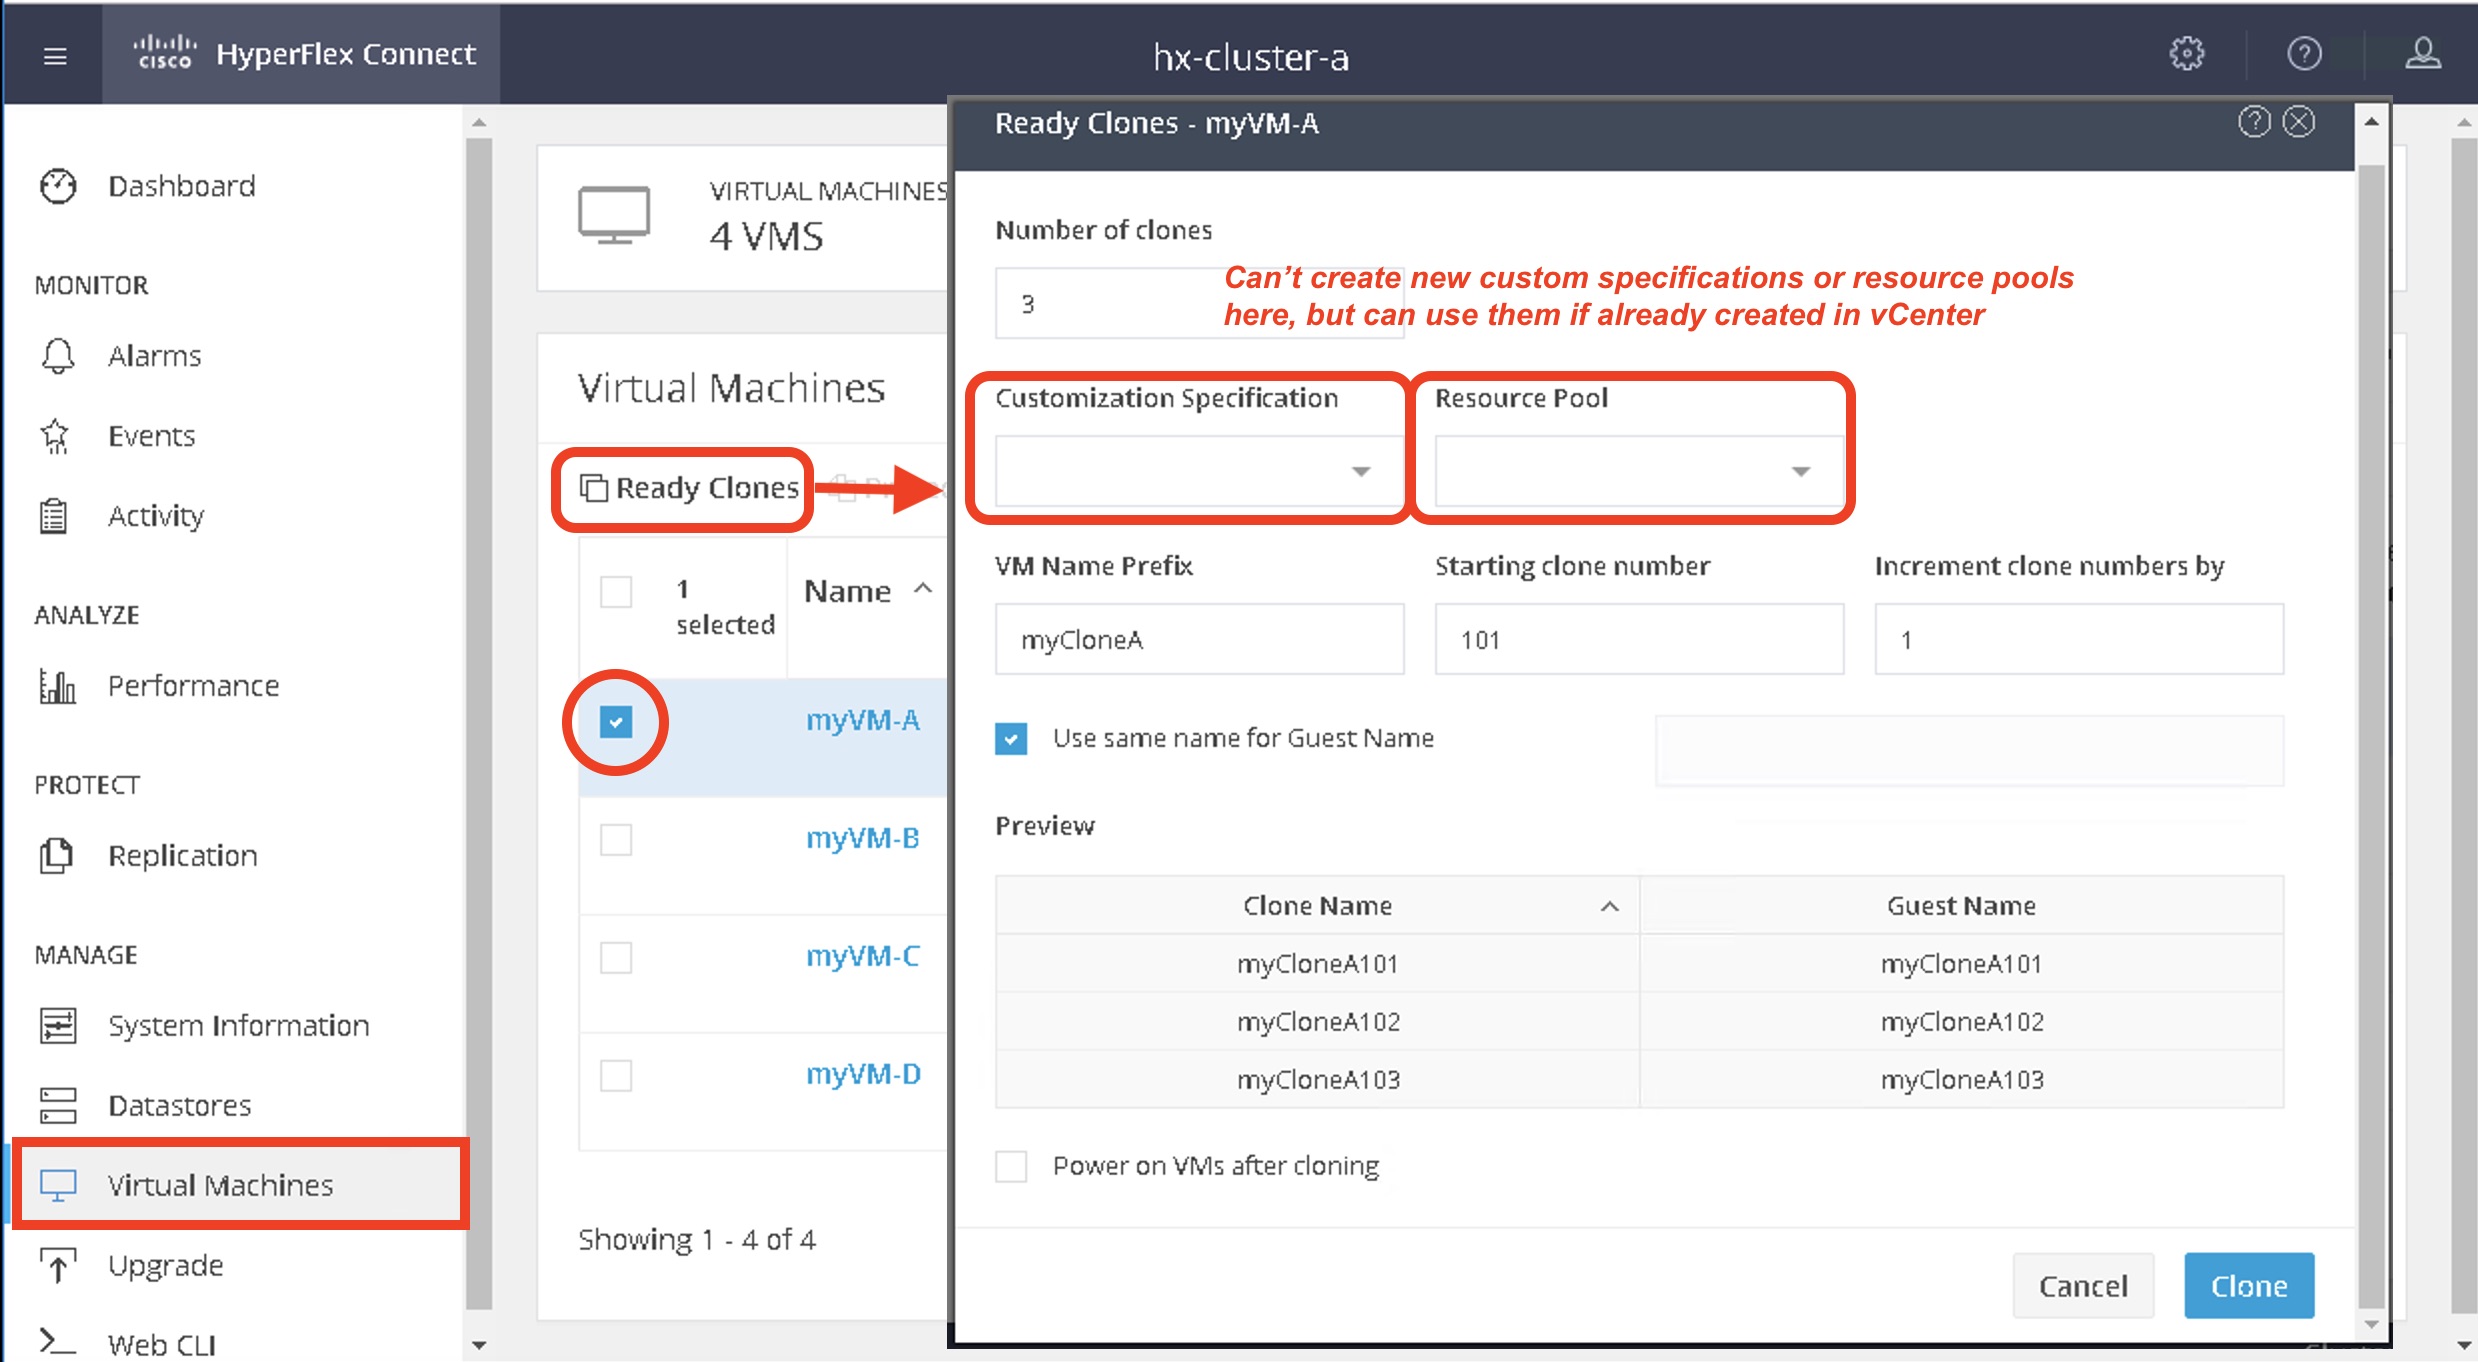Open System Information menu item
The image size is (2478, 1362).
(x=238, y=1025)
